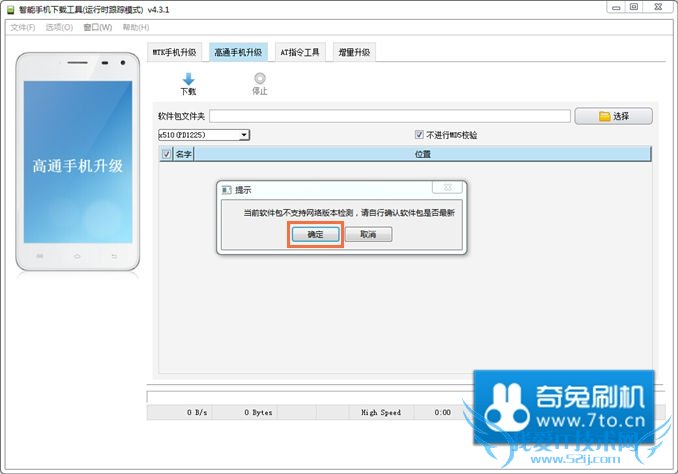
Task: Switch to the 增量升级 tab
Action: tap(354, 52)
